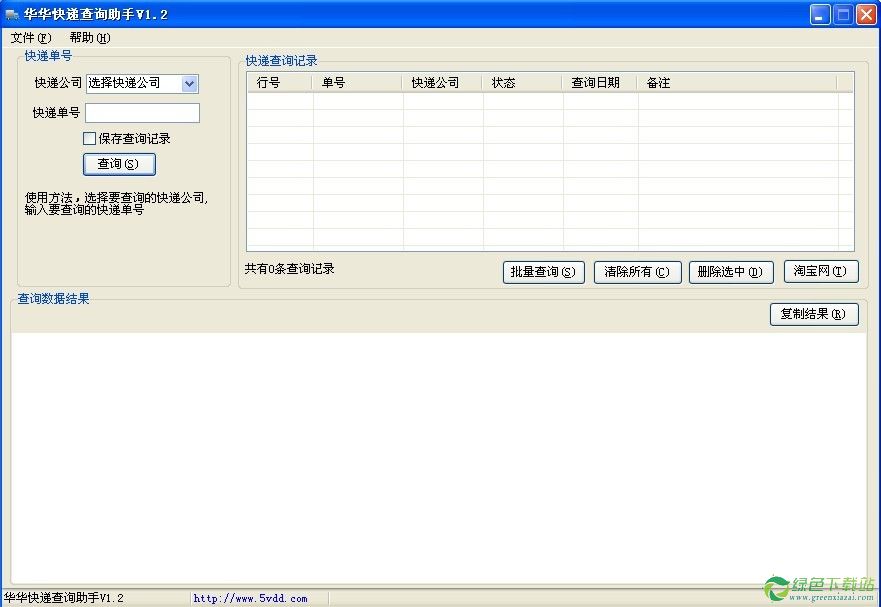Click the 快递公司 column header
This screenshot has width=881, height=607.
(442, 83)
